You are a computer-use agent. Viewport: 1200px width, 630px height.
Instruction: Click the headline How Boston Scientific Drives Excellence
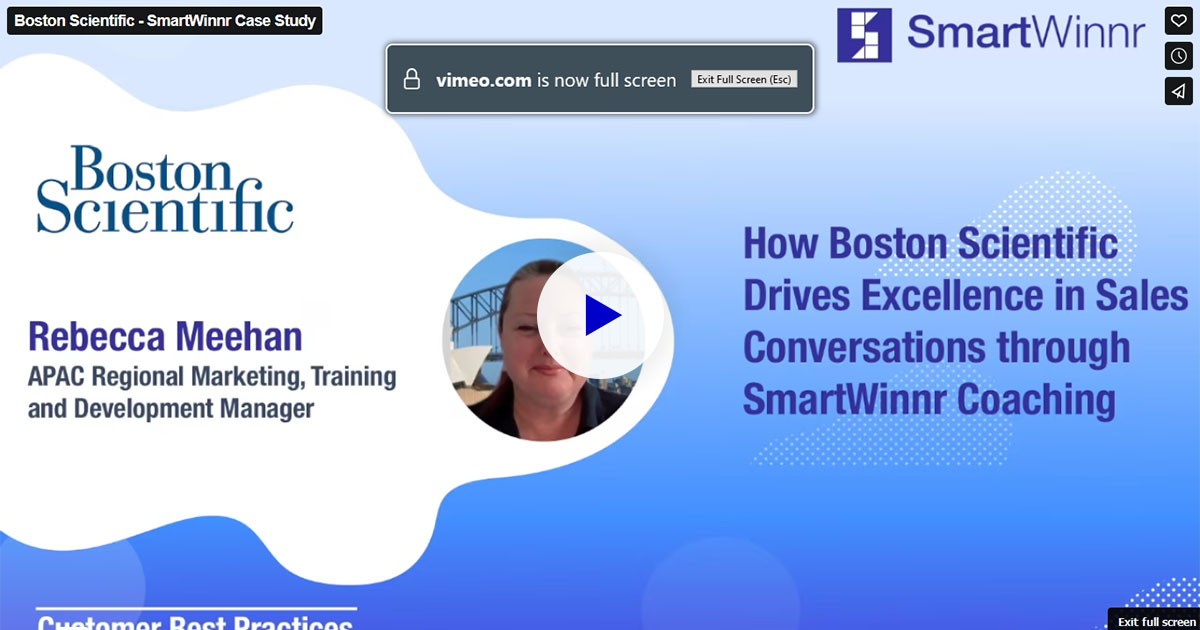(x=965, y=322)
